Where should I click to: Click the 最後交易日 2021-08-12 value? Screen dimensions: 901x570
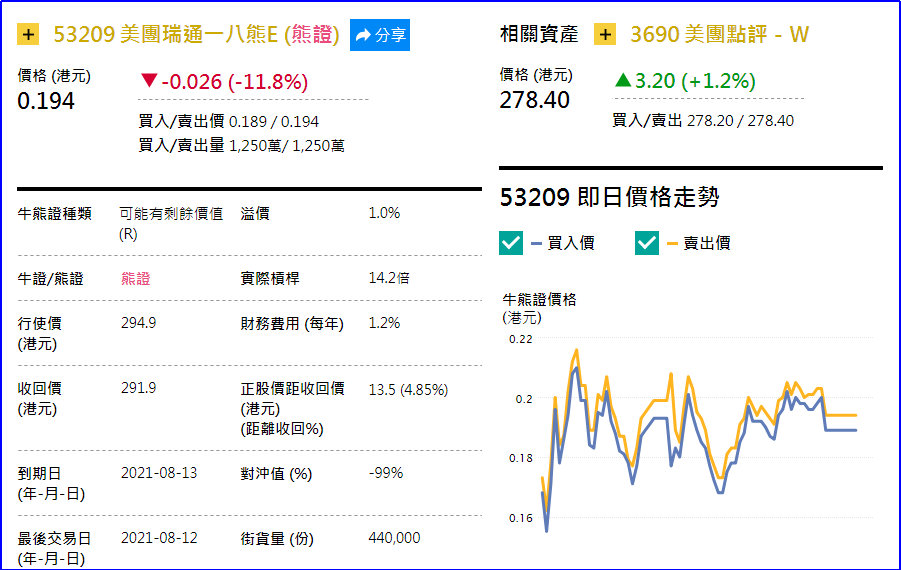[x=159, y=538]
